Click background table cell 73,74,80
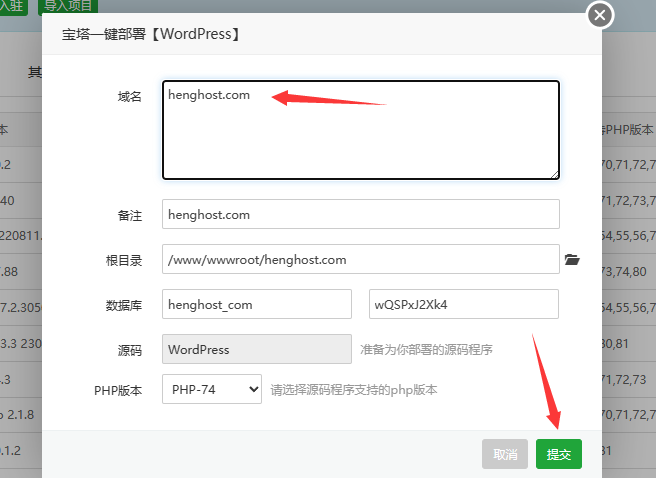656x478 pixels. click(x=624, y=272)
